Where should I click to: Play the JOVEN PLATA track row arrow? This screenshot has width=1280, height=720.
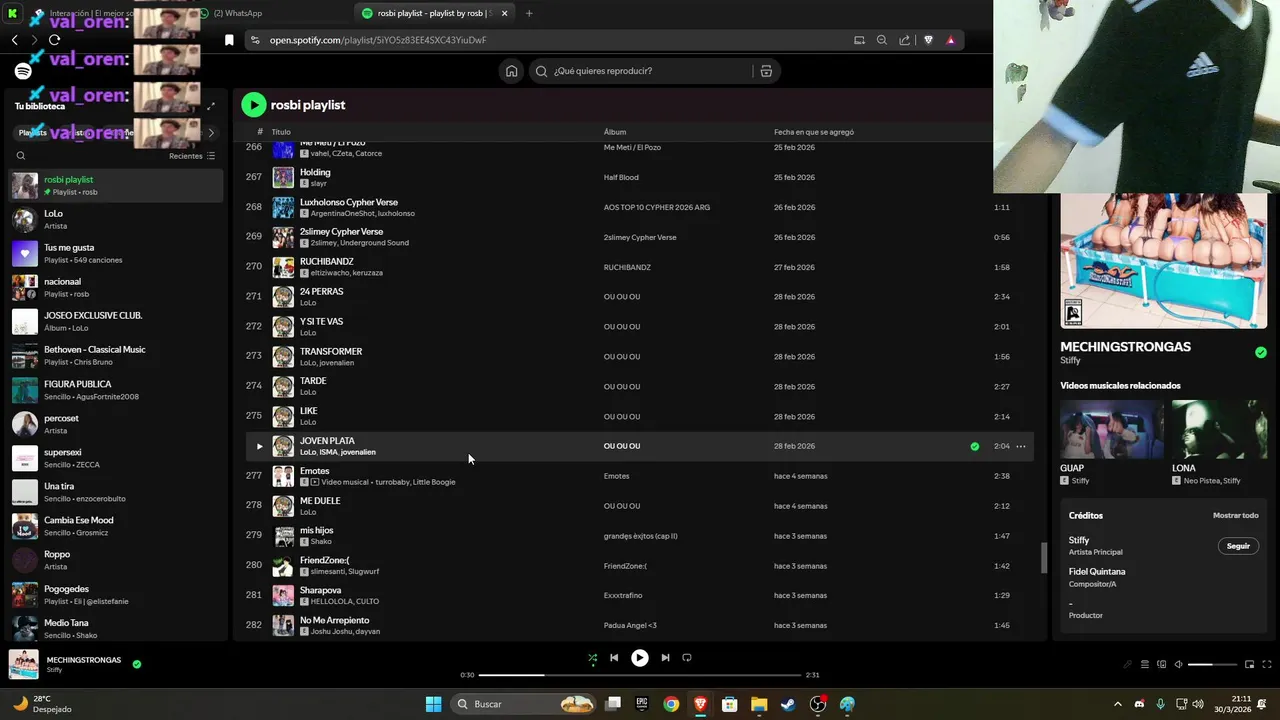point(259,446)
